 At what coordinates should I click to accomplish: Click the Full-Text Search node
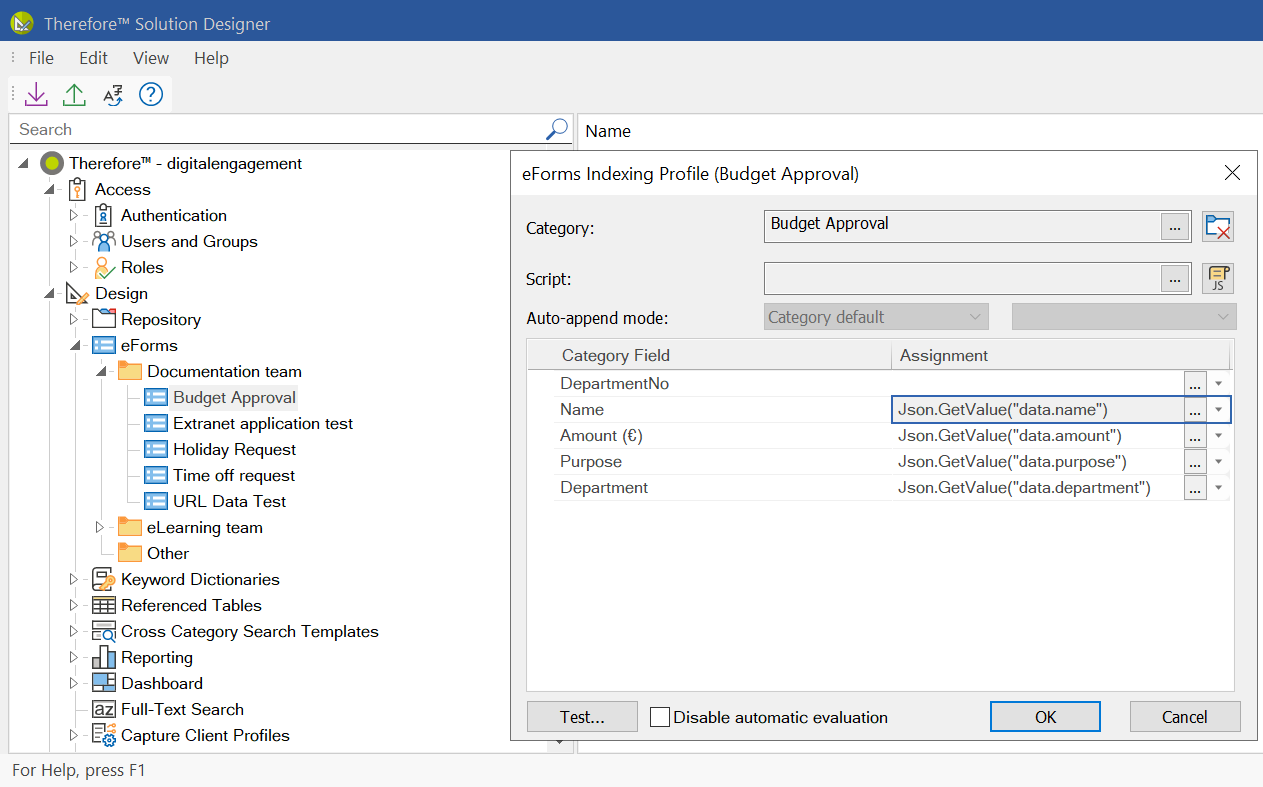(182, 710)
